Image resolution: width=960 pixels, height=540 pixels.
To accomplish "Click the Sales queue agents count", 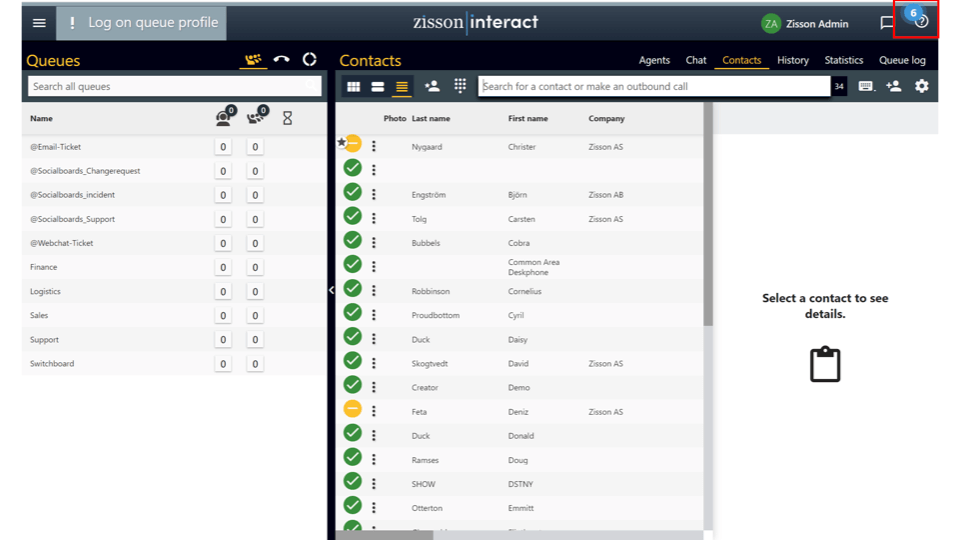I will click(223, 315).
